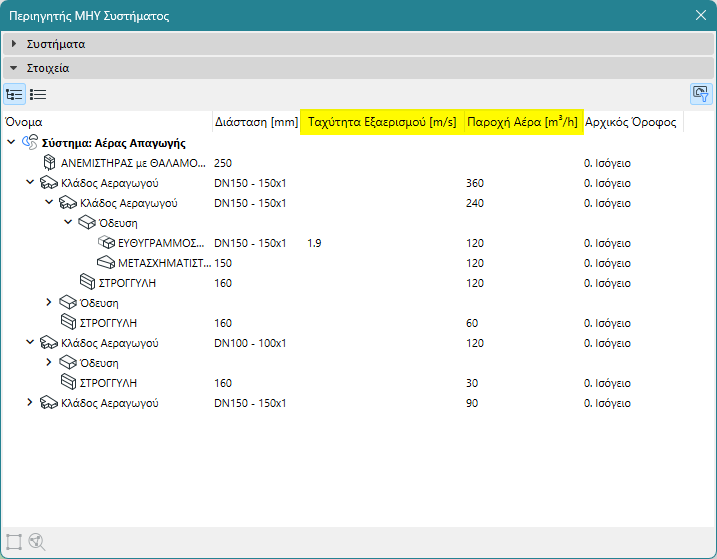Select ΜΕΤΑΣΧΗΜΑΤΙΣΤ row
717x559 pixels.
(x=358, y=263)
